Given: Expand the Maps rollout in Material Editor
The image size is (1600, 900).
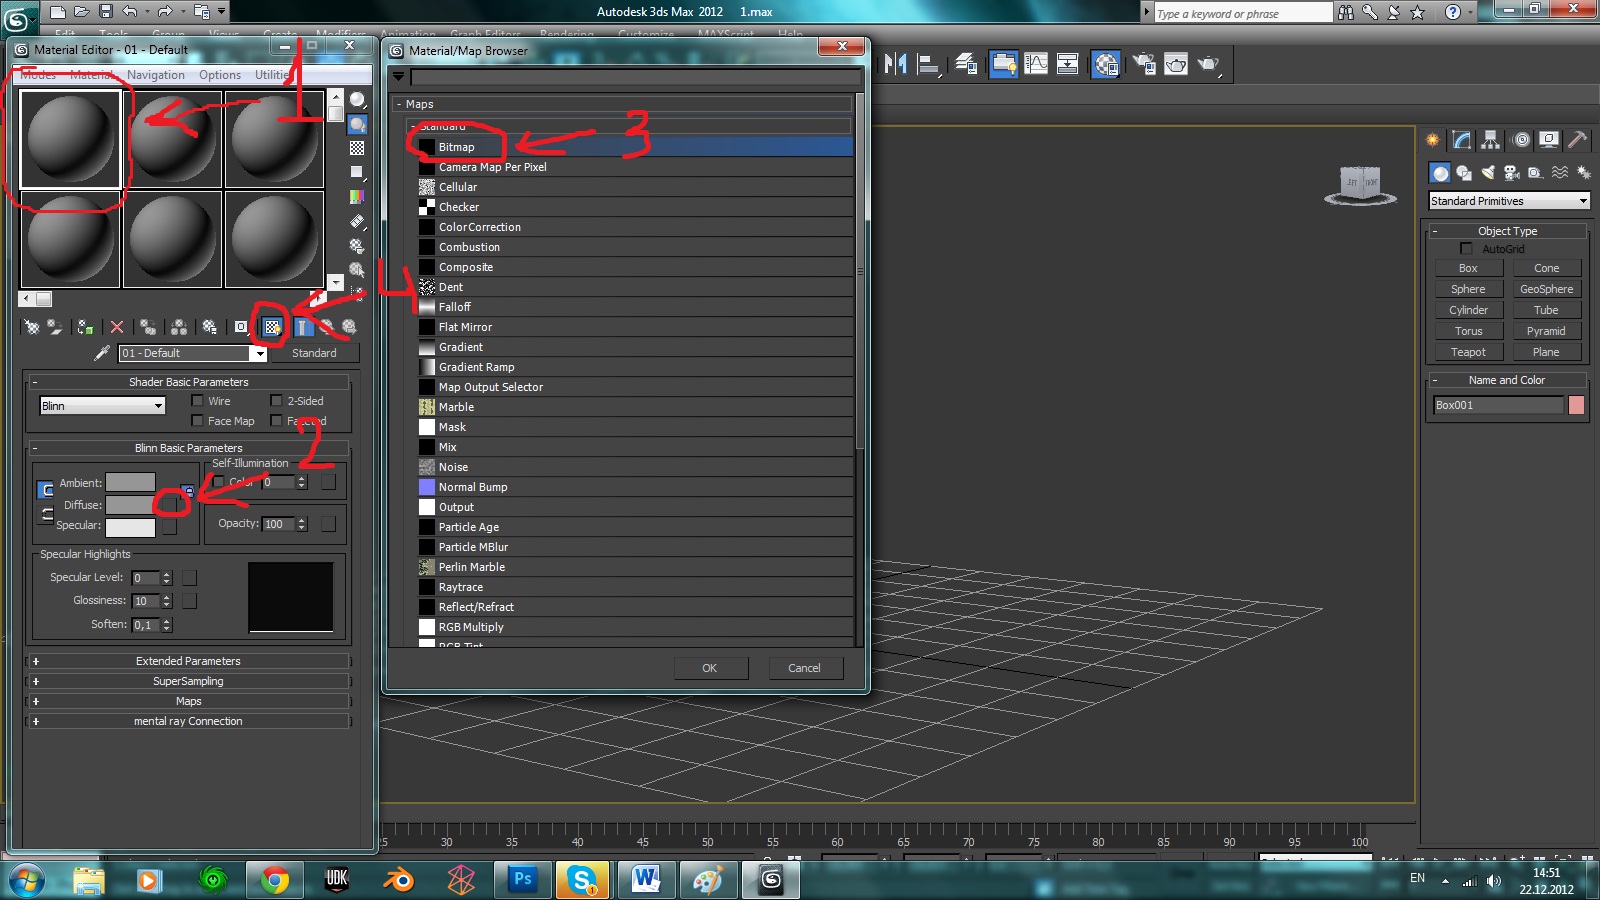Looking at the screenshot, I should coord(188,701).
